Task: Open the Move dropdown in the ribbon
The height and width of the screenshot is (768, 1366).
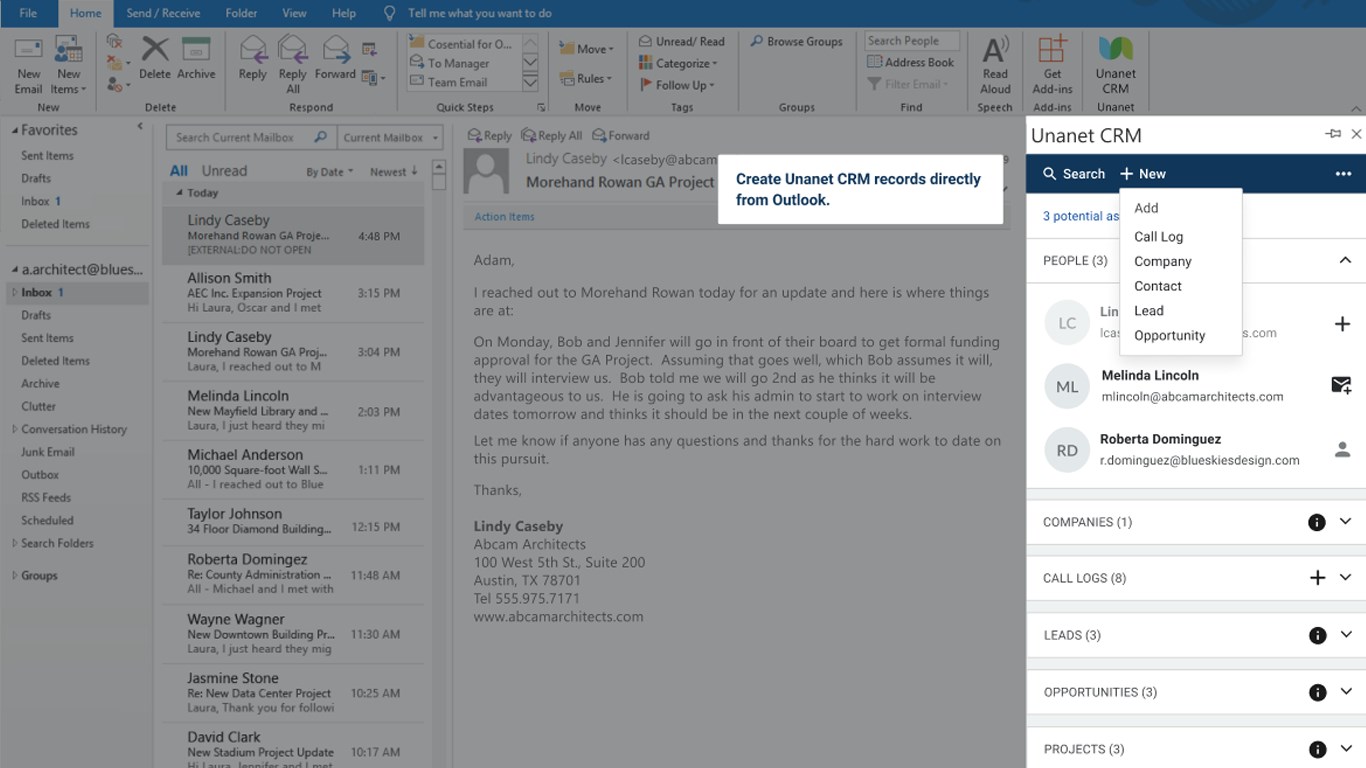Action: click(586, 49)
